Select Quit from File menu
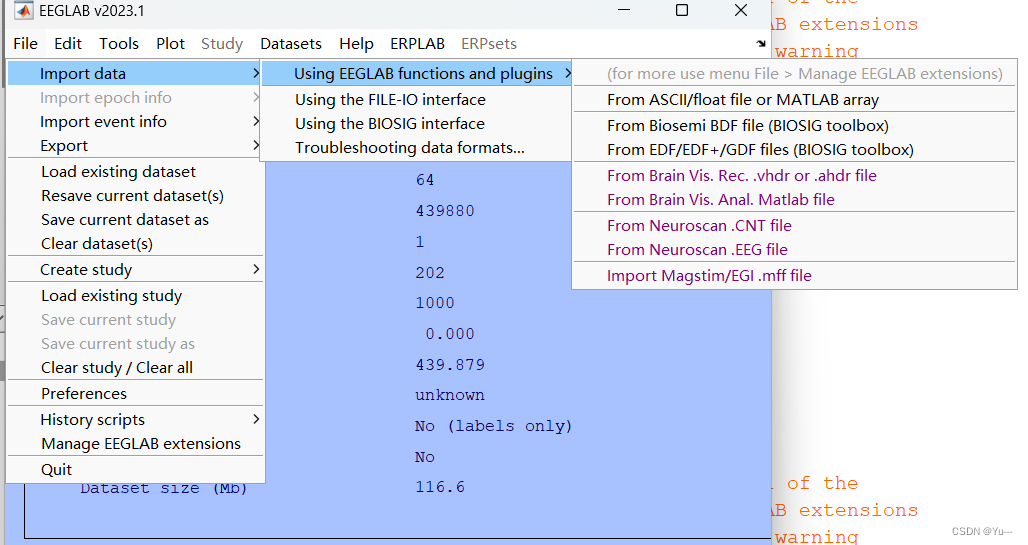 coord(134,470)
